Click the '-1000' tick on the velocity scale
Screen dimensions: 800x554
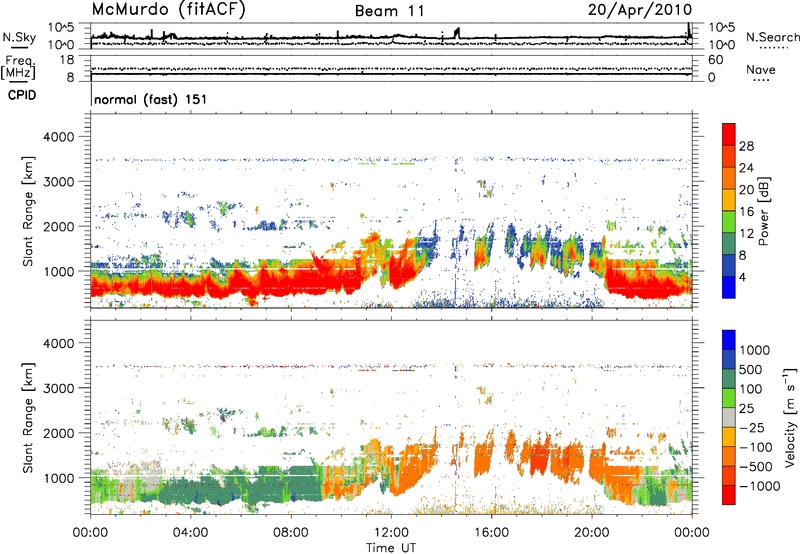point(760,486)
